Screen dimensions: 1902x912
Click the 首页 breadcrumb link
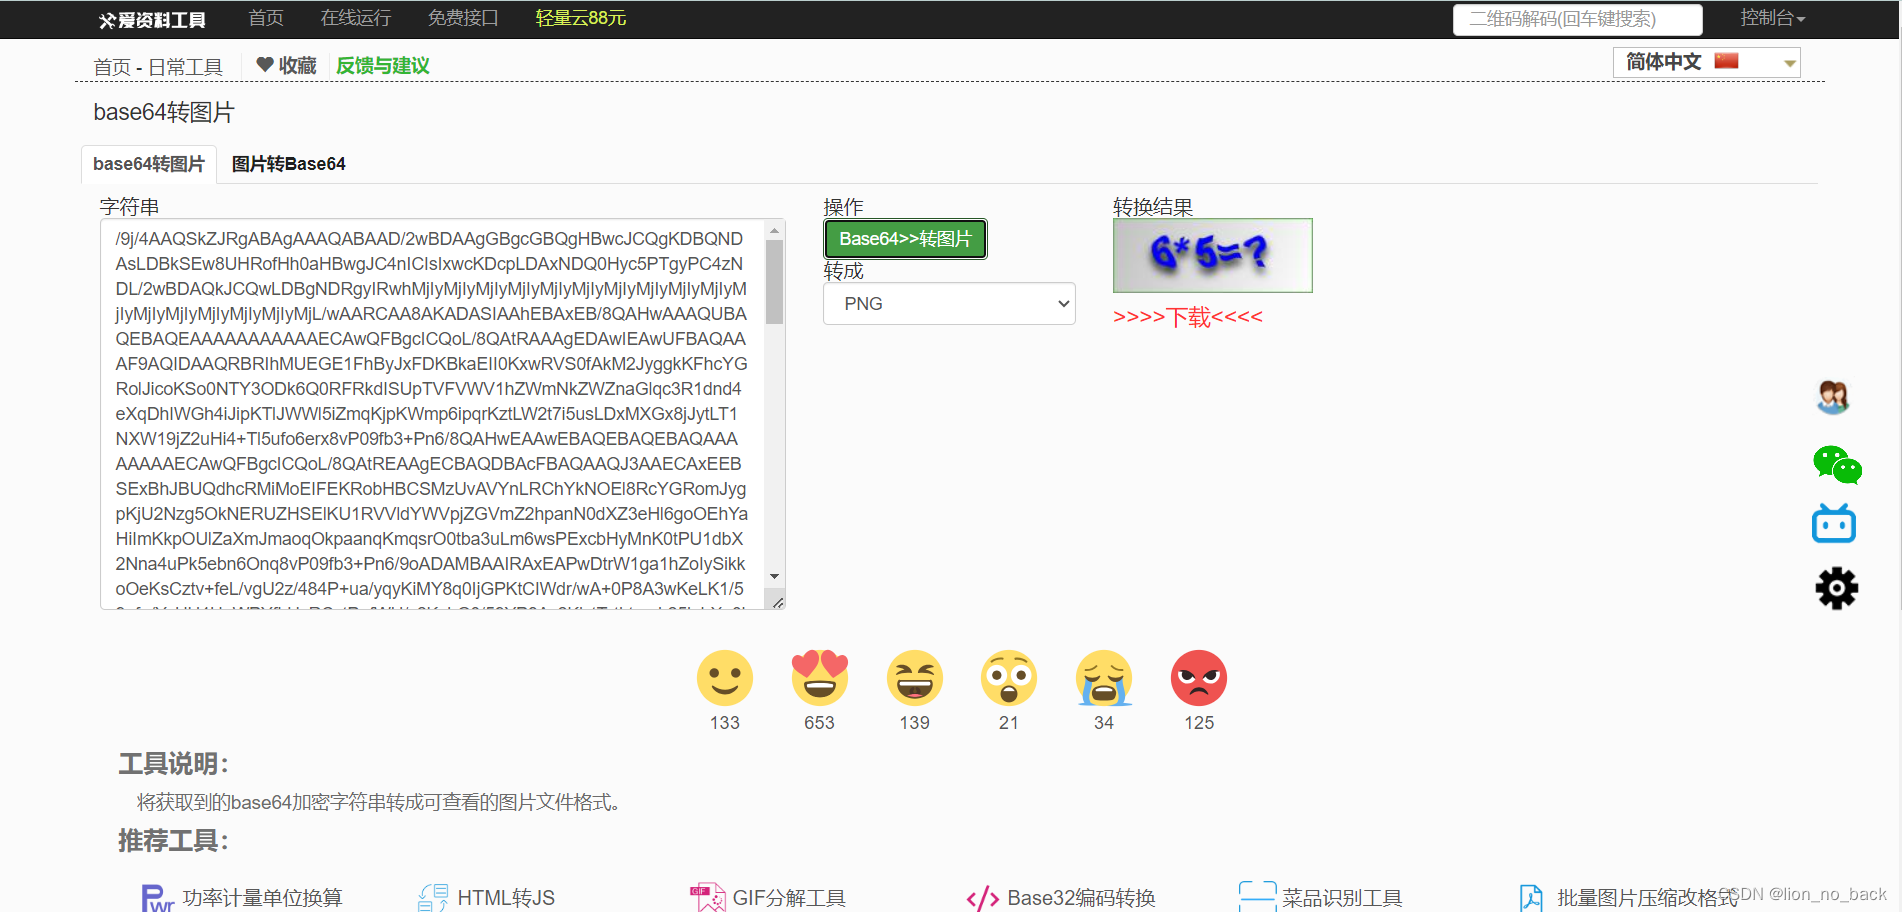(x=112, y=67)
